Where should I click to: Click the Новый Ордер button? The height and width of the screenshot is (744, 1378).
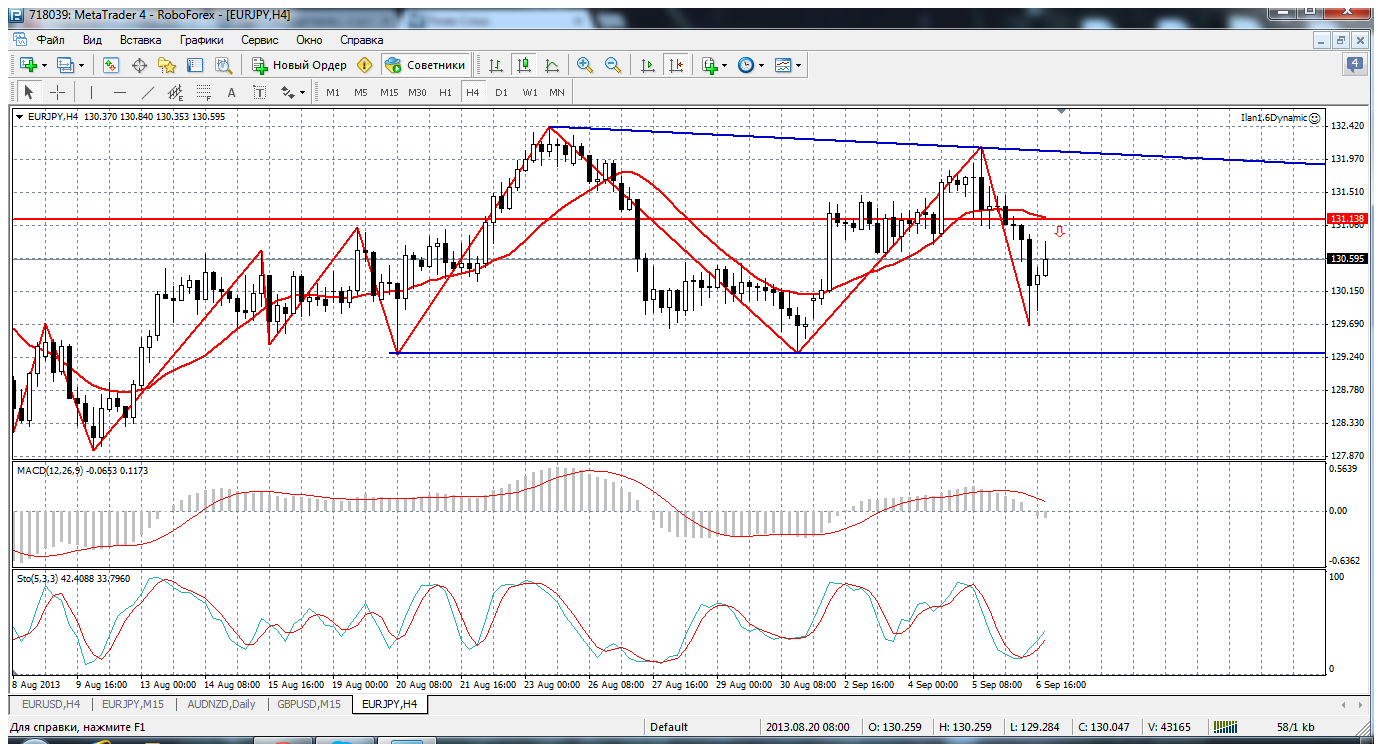point(300,65)
